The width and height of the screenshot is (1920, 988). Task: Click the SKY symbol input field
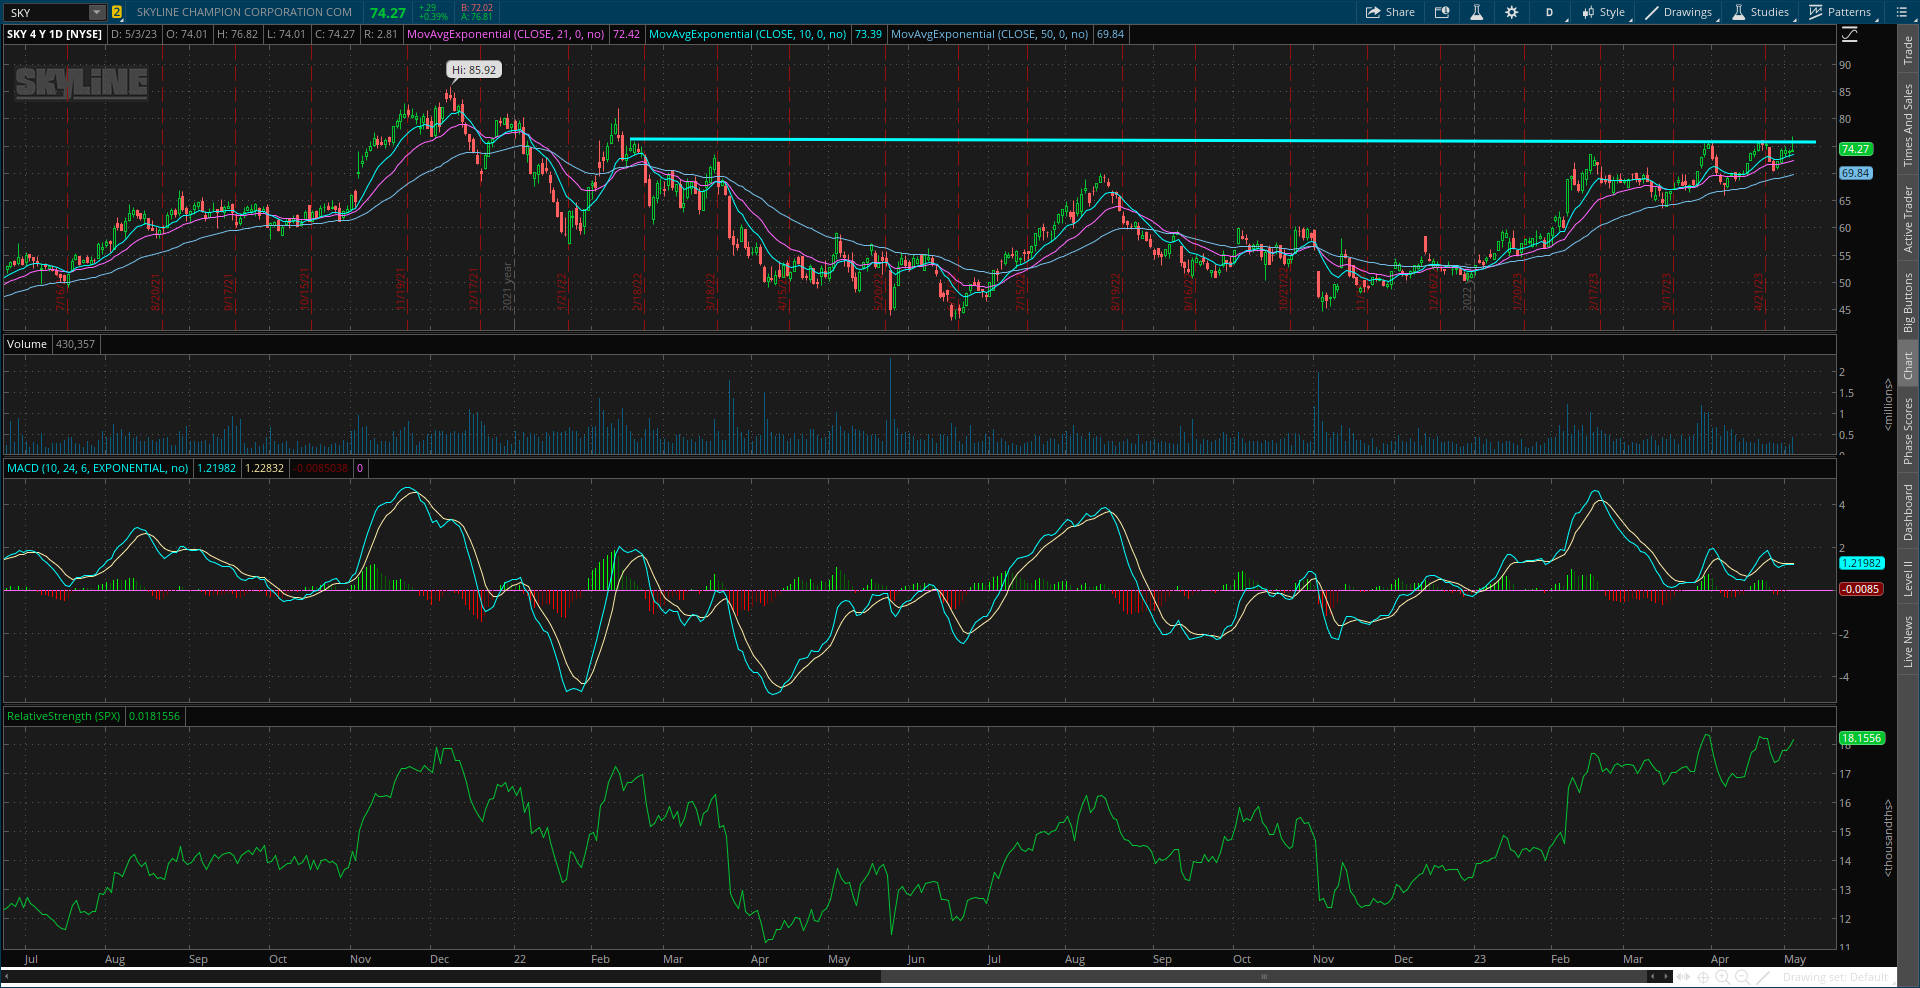(47, 12)
